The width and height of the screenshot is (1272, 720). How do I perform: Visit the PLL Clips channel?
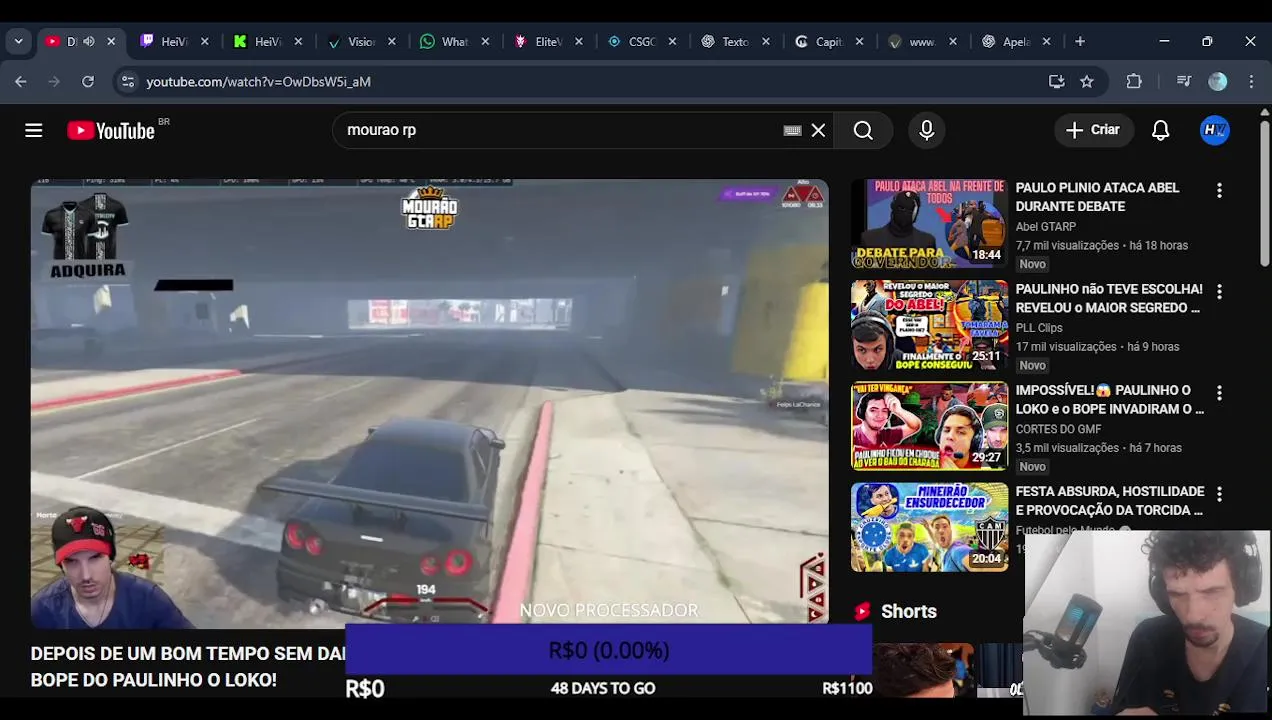pyautogui.click(x=1039, y=328)
